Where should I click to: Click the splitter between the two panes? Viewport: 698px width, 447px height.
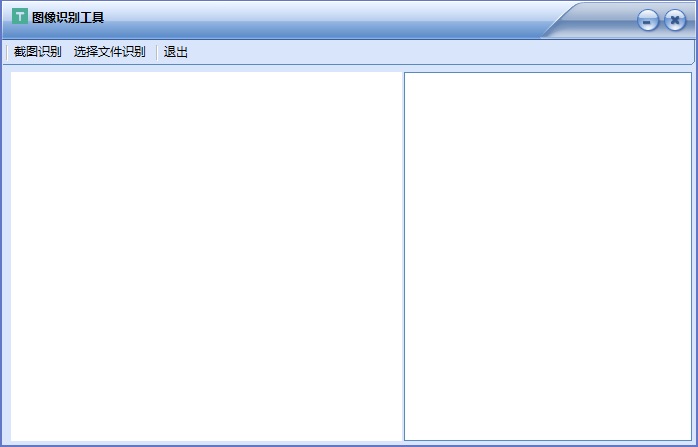click(x=402, y=255)
